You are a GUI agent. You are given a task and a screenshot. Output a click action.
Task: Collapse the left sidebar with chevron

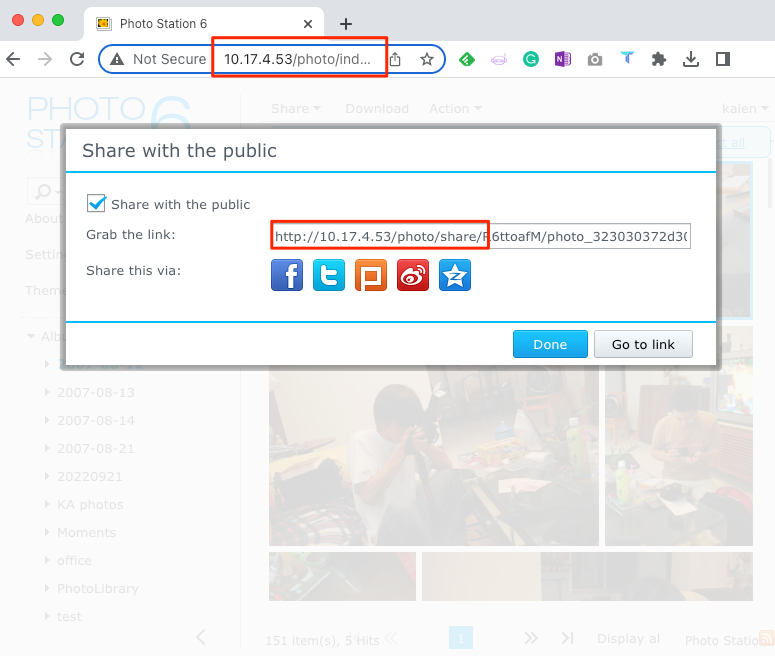[x=201, y=637]
